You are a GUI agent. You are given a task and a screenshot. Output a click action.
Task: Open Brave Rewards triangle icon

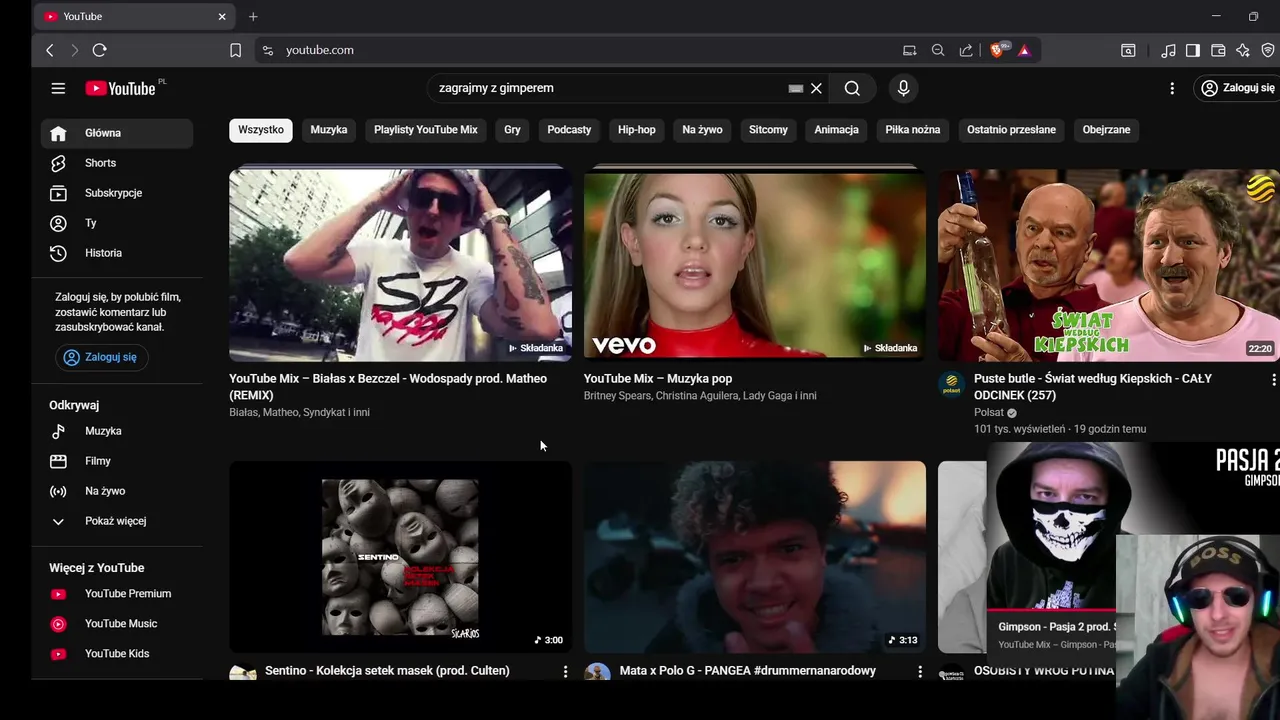click(1024, 50)
